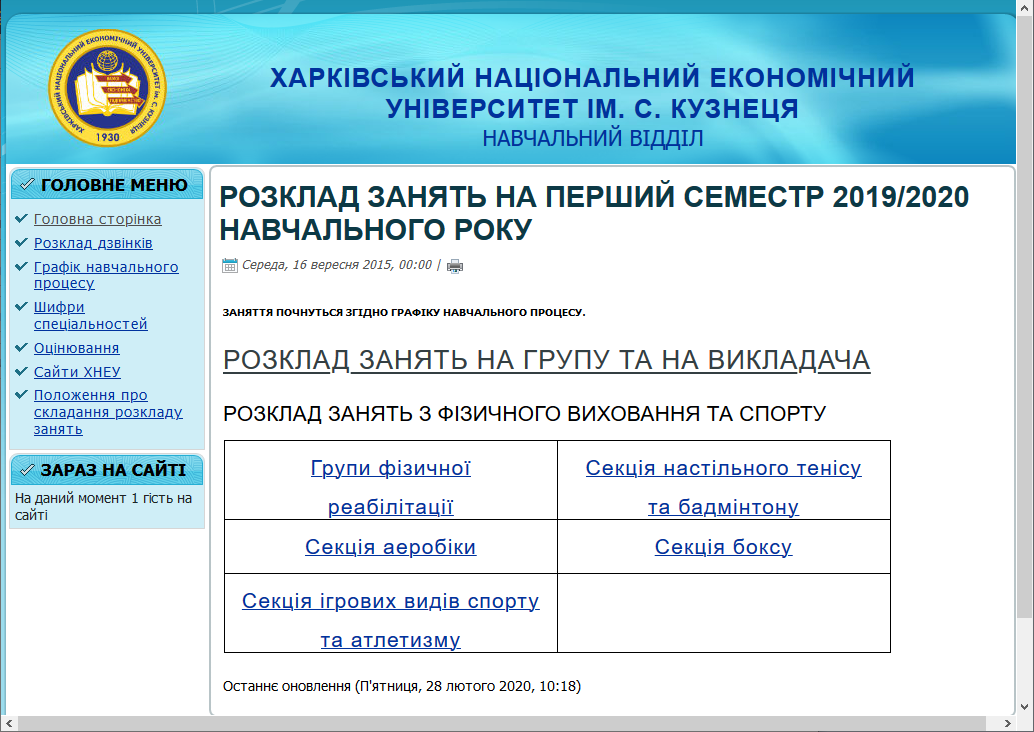Select the Оцінювання menu item
Screen dimensions: 1034x732
[76, 348]
